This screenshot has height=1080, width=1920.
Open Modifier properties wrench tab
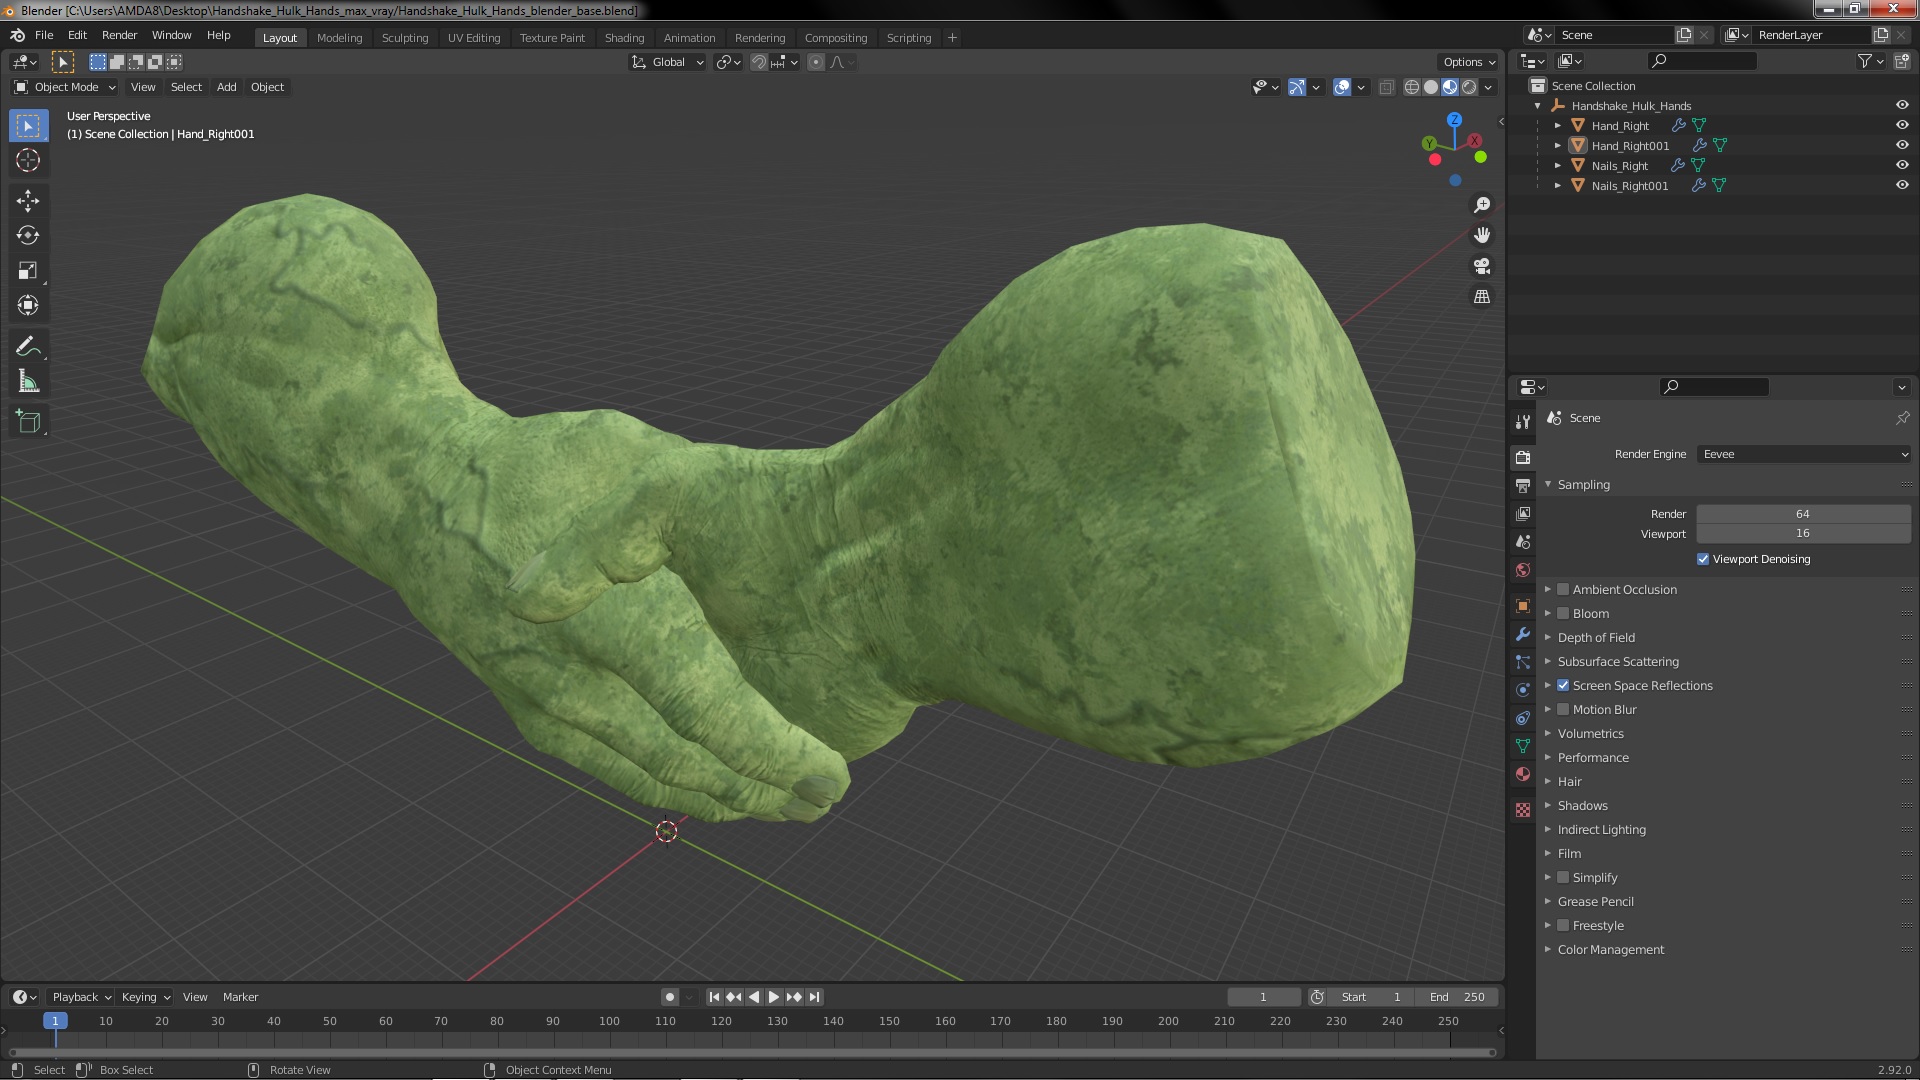click(x=1523, y=634)
